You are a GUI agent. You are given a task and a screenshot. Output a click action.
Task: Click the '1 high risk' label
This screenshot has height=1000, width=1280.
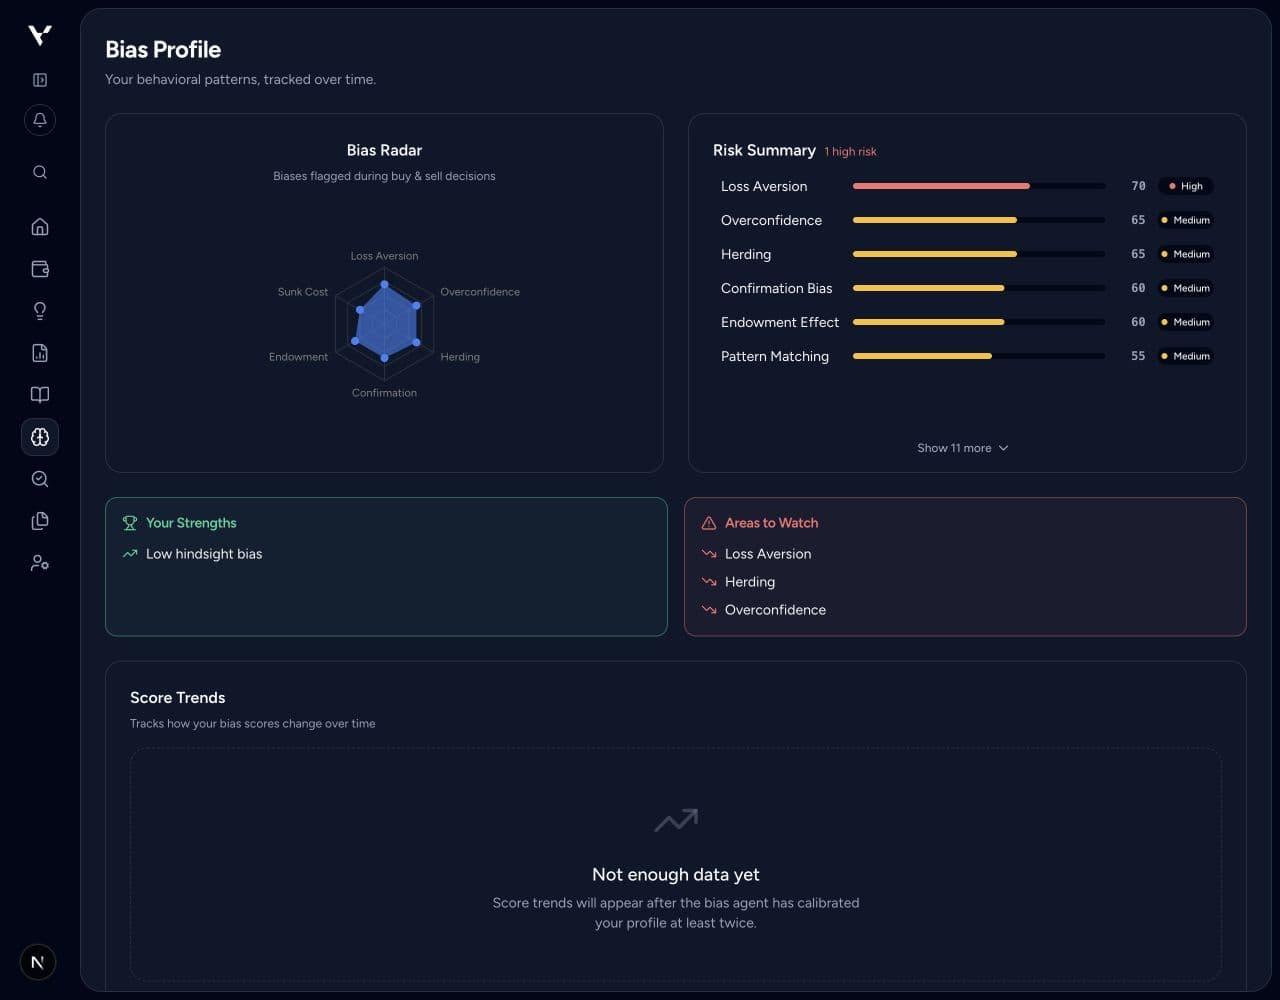(850, 152)
